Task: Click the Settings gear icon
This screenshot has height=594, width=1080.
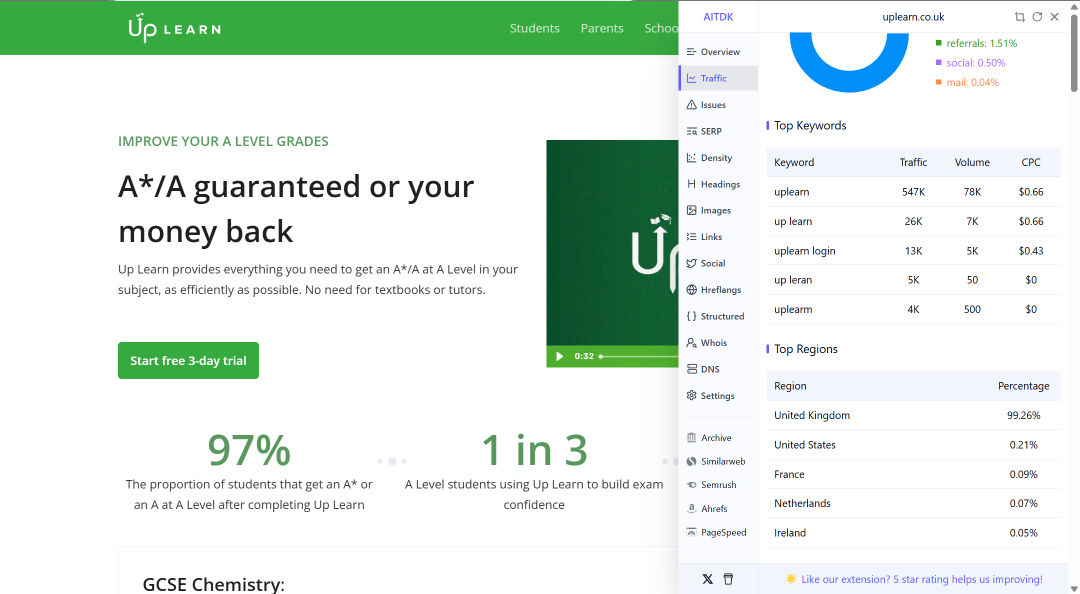Action: click(x=692, y=396)
